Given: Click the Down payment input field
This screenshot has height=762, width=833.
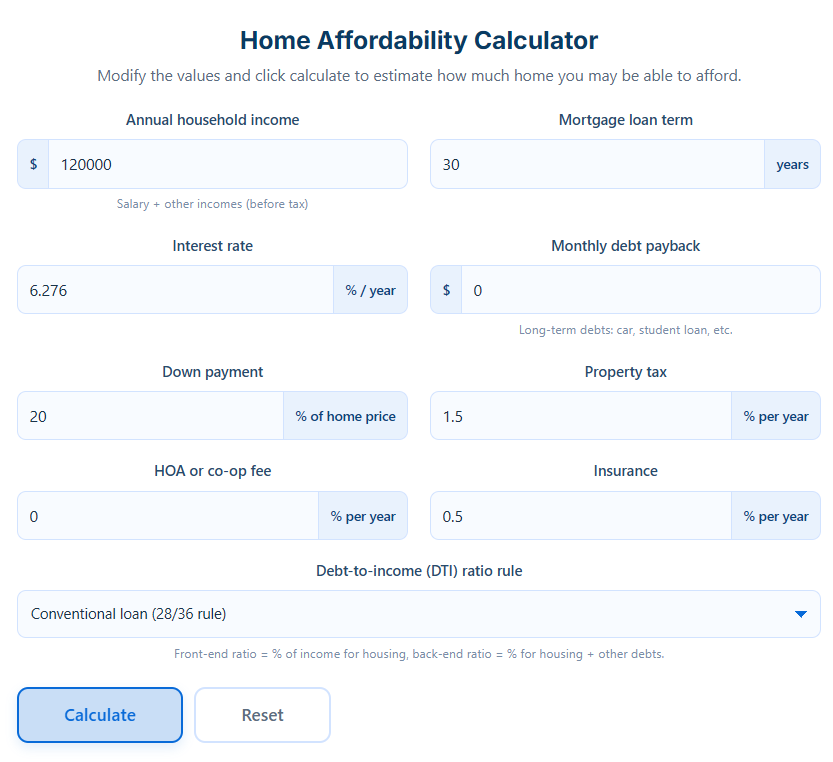Looking at the screenshot, I should click(x=150, y=416).
